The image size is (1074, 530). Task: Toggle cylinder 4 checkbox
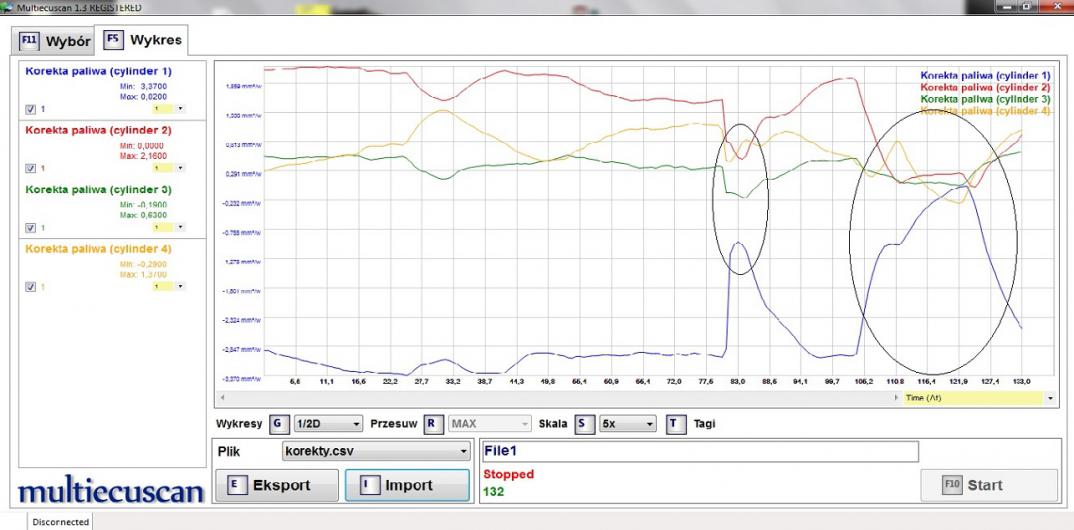[x=30, y=288]
